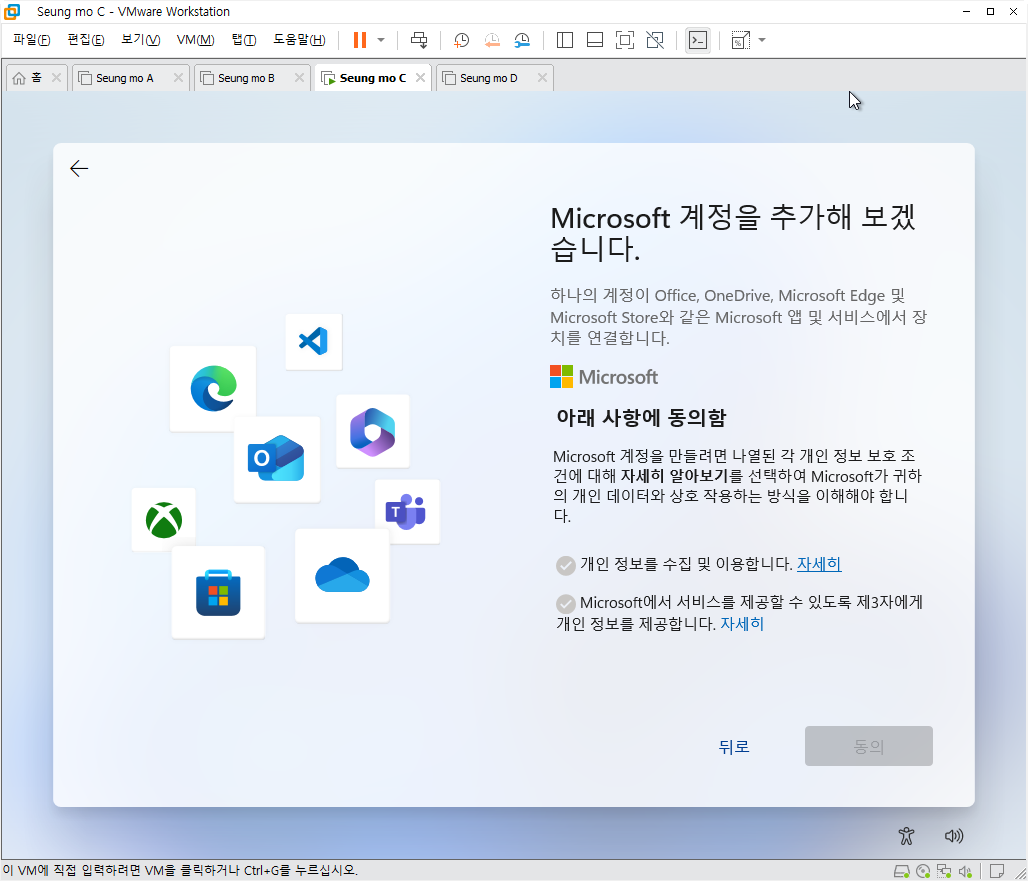
Task: Open the power options dropdown next to pause
Action: pos(381,40)
